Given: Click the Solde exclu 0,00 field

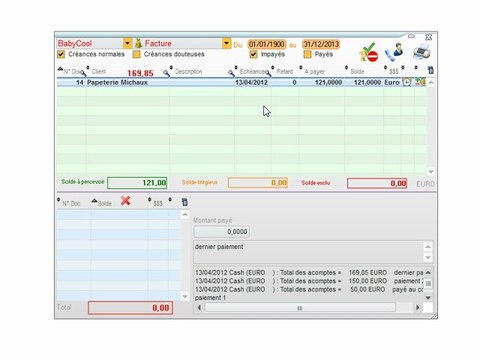Looking at the screenshot, I should tap(377, 183).
